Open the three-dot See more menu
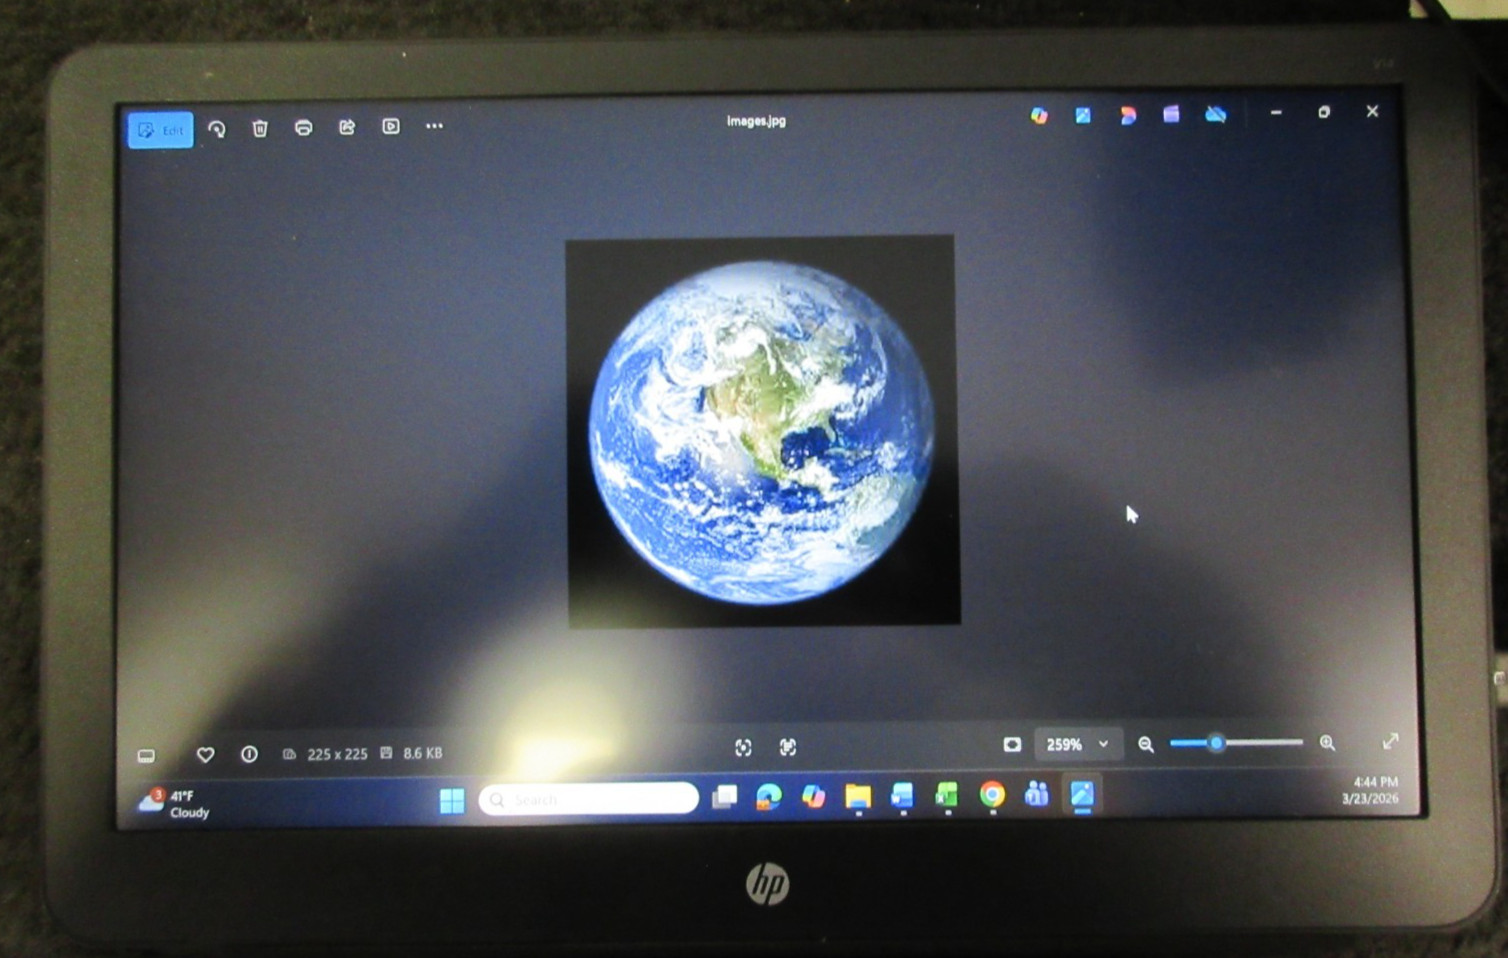 coord(434,126)
